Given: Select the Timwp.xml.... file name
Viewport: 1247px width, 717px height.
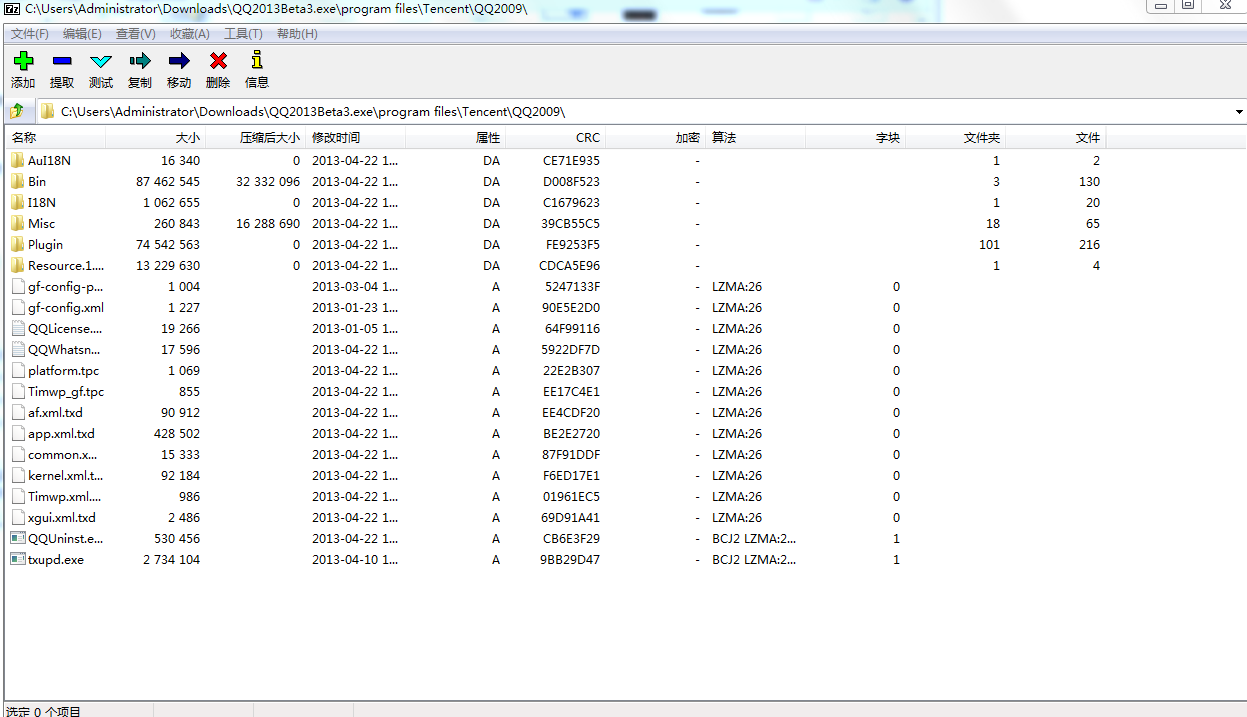Looking at the screenshot, I should point(65,497).
